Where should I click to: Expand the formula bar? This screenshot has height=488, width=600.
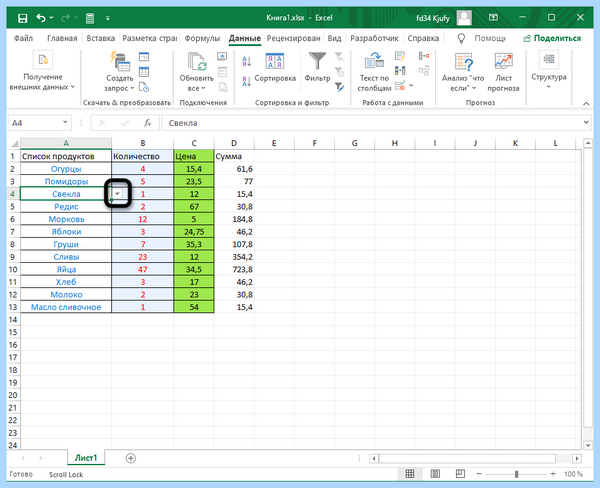point(586,122)
